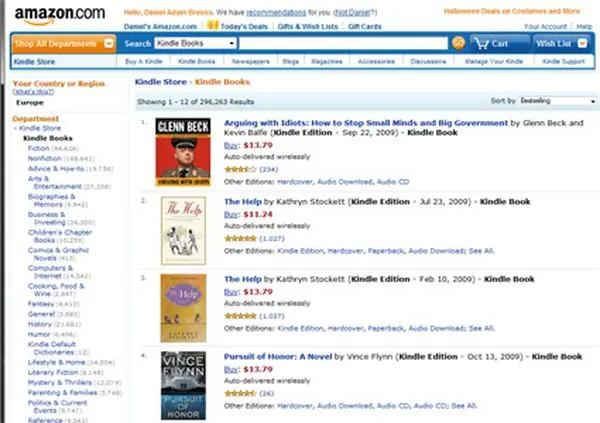Image resolution: width=600 pixels, height=423 pixels.
Task: Open the recommendations link
Action: (276, 13)
